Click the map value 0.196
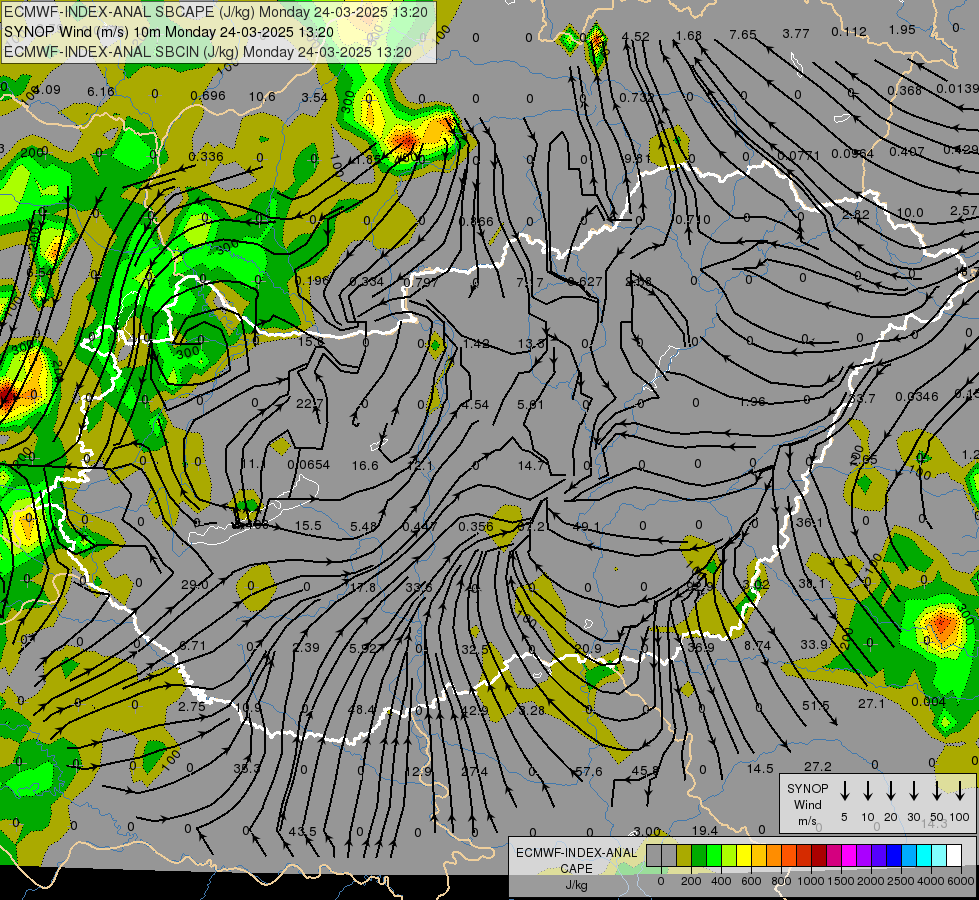The height and width of the screenshot is (900, 979). coord(312,280)
